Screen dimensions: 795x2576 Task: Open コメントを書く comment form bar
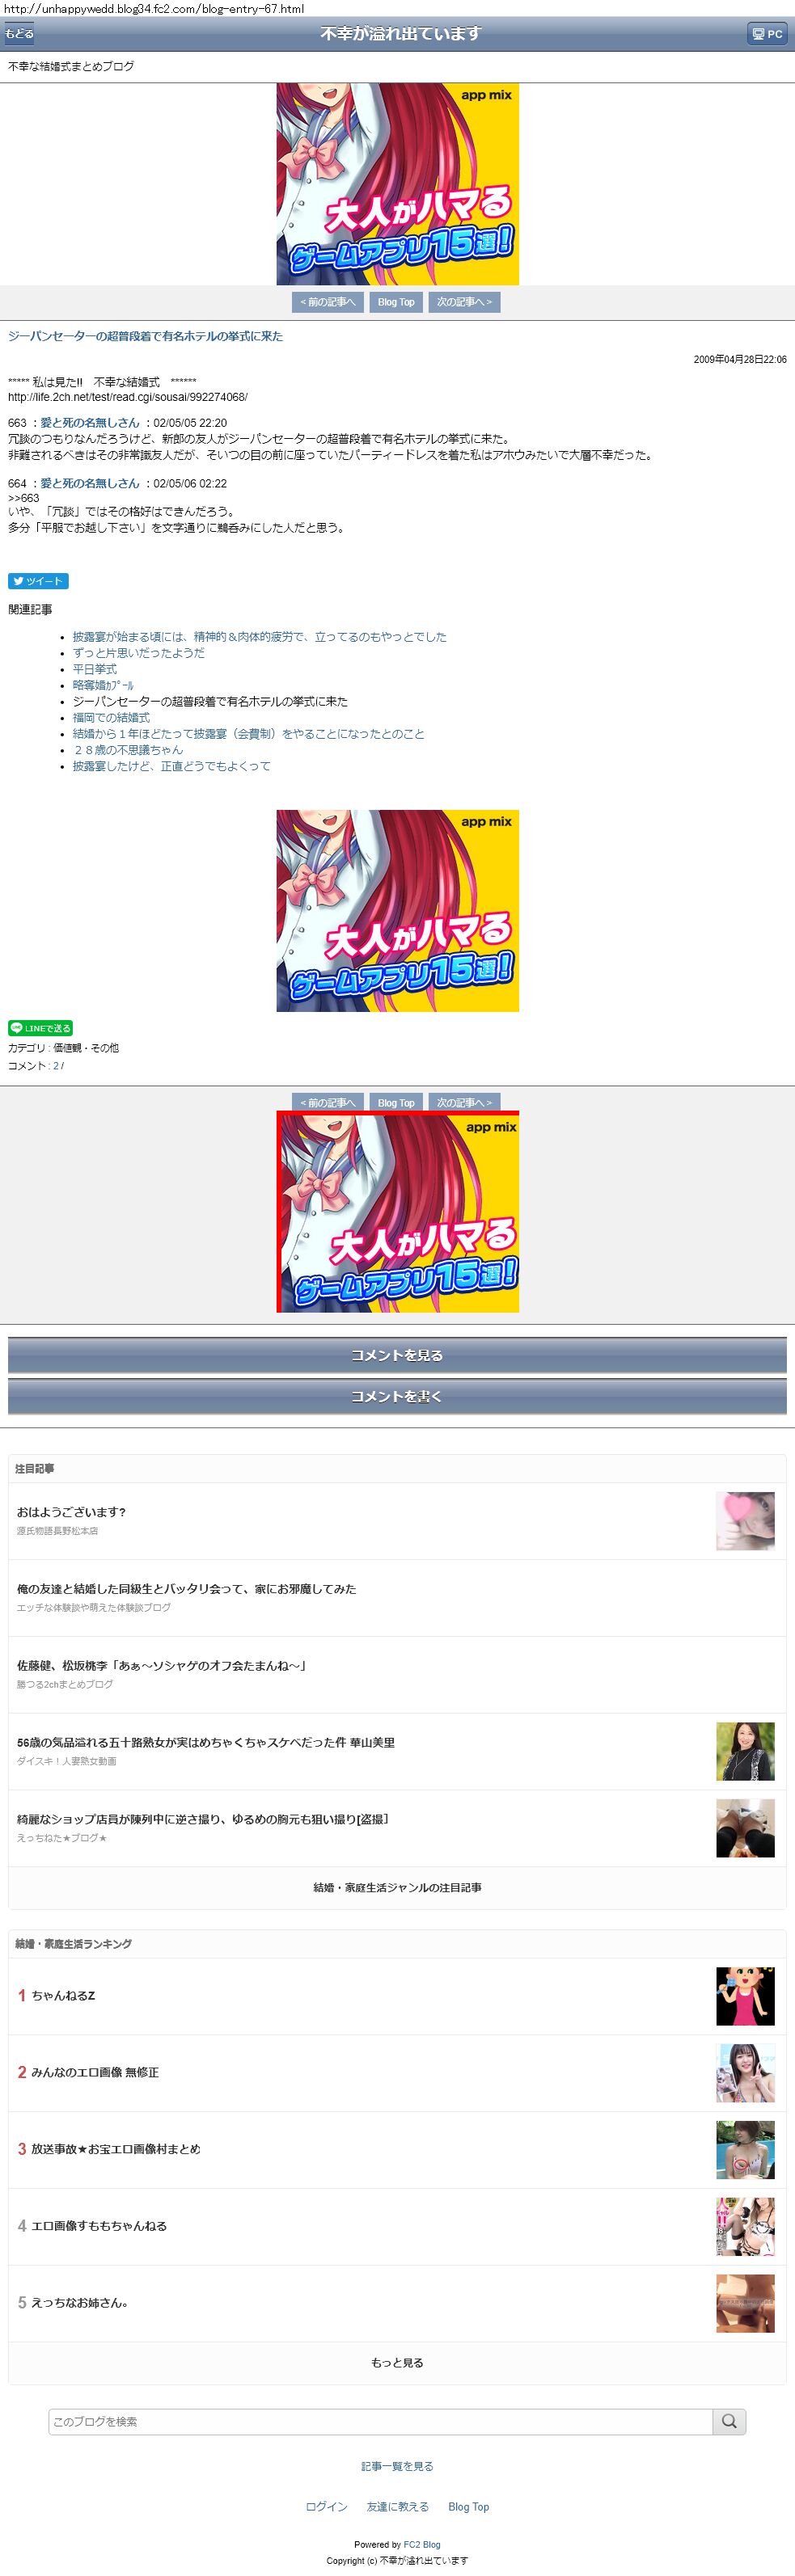pyautogui.click(x=397, y=1396)
